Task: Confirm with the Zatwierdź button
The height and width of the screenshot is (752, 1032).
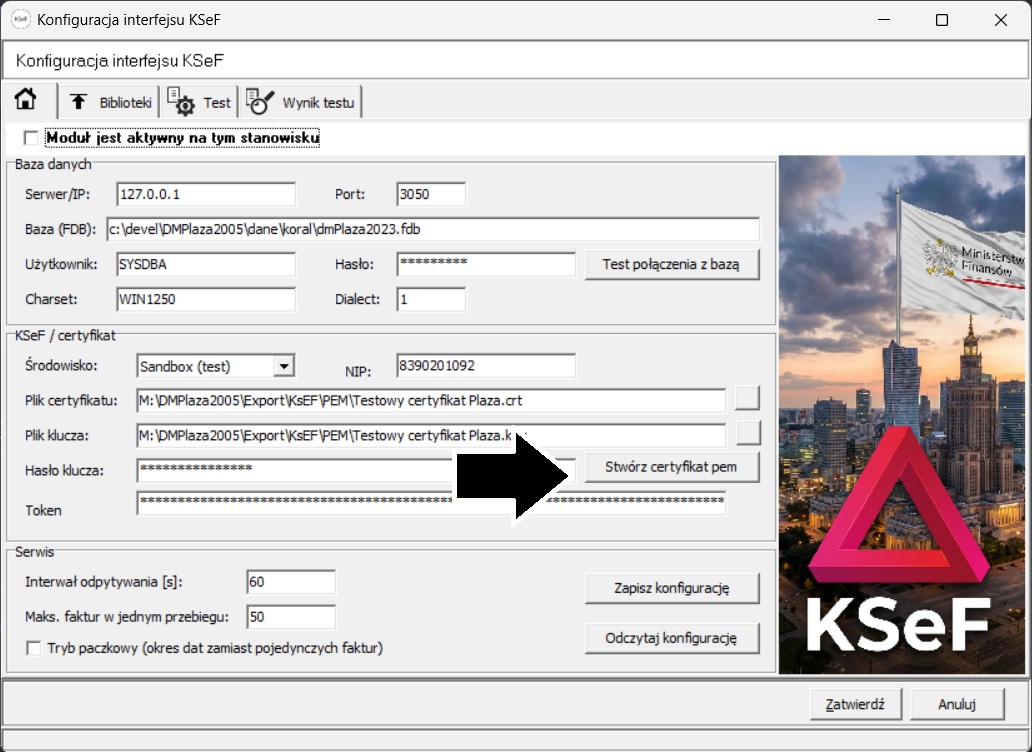Action: click(855, 704)
